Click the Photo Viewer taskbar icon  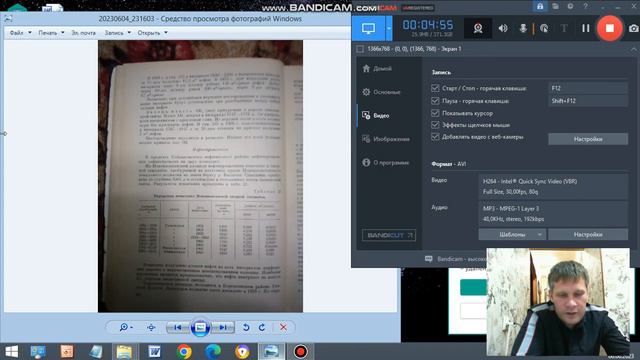(271, 351)
